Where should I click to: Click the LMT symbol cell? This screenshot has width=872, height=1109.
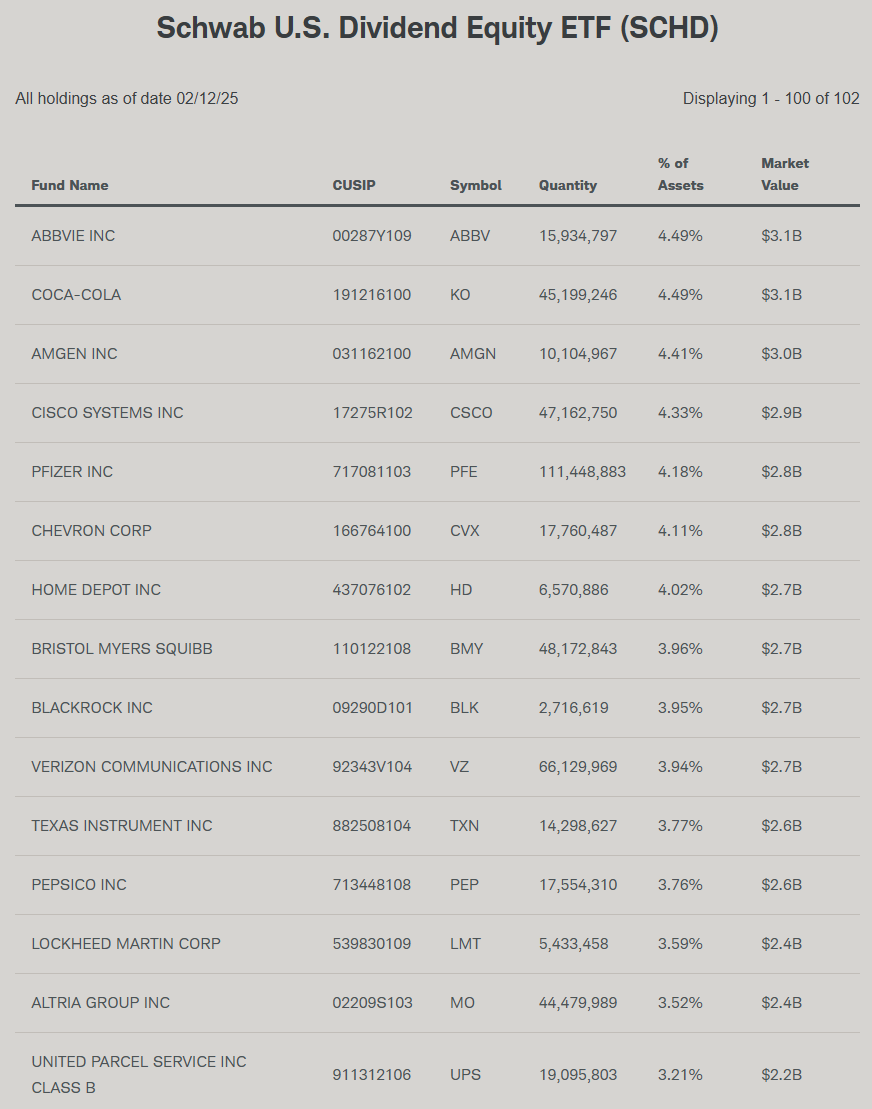click(x=465, y=943)
